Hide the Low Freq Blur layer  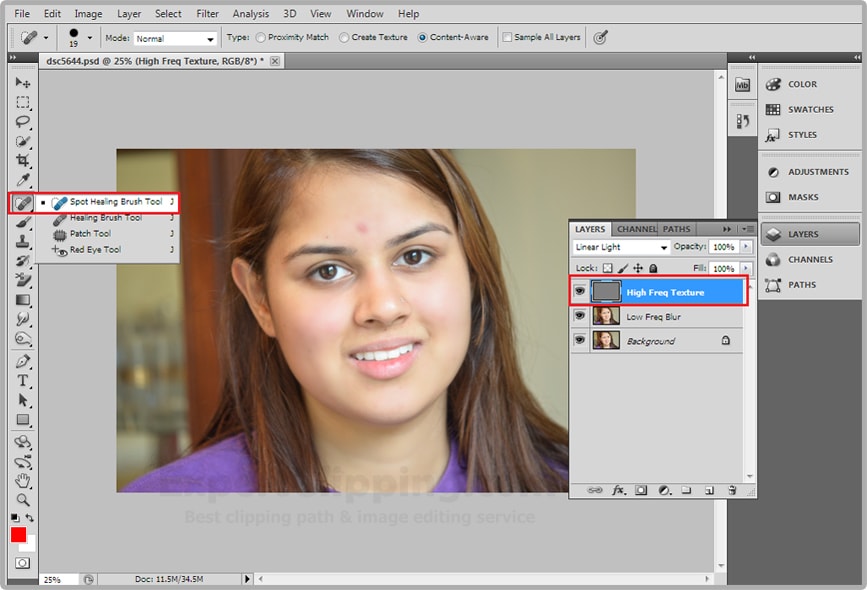[x=581, y=316]
